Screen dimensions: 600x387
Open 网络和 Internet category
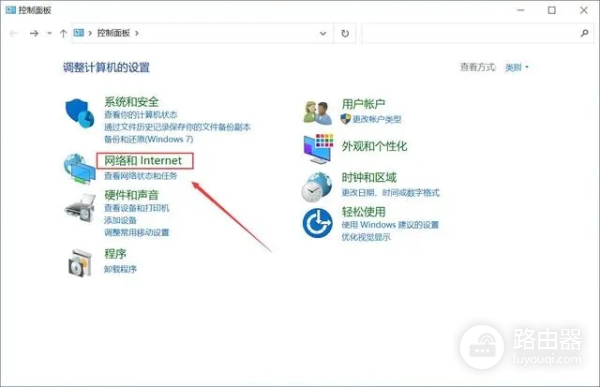point(143,161)
